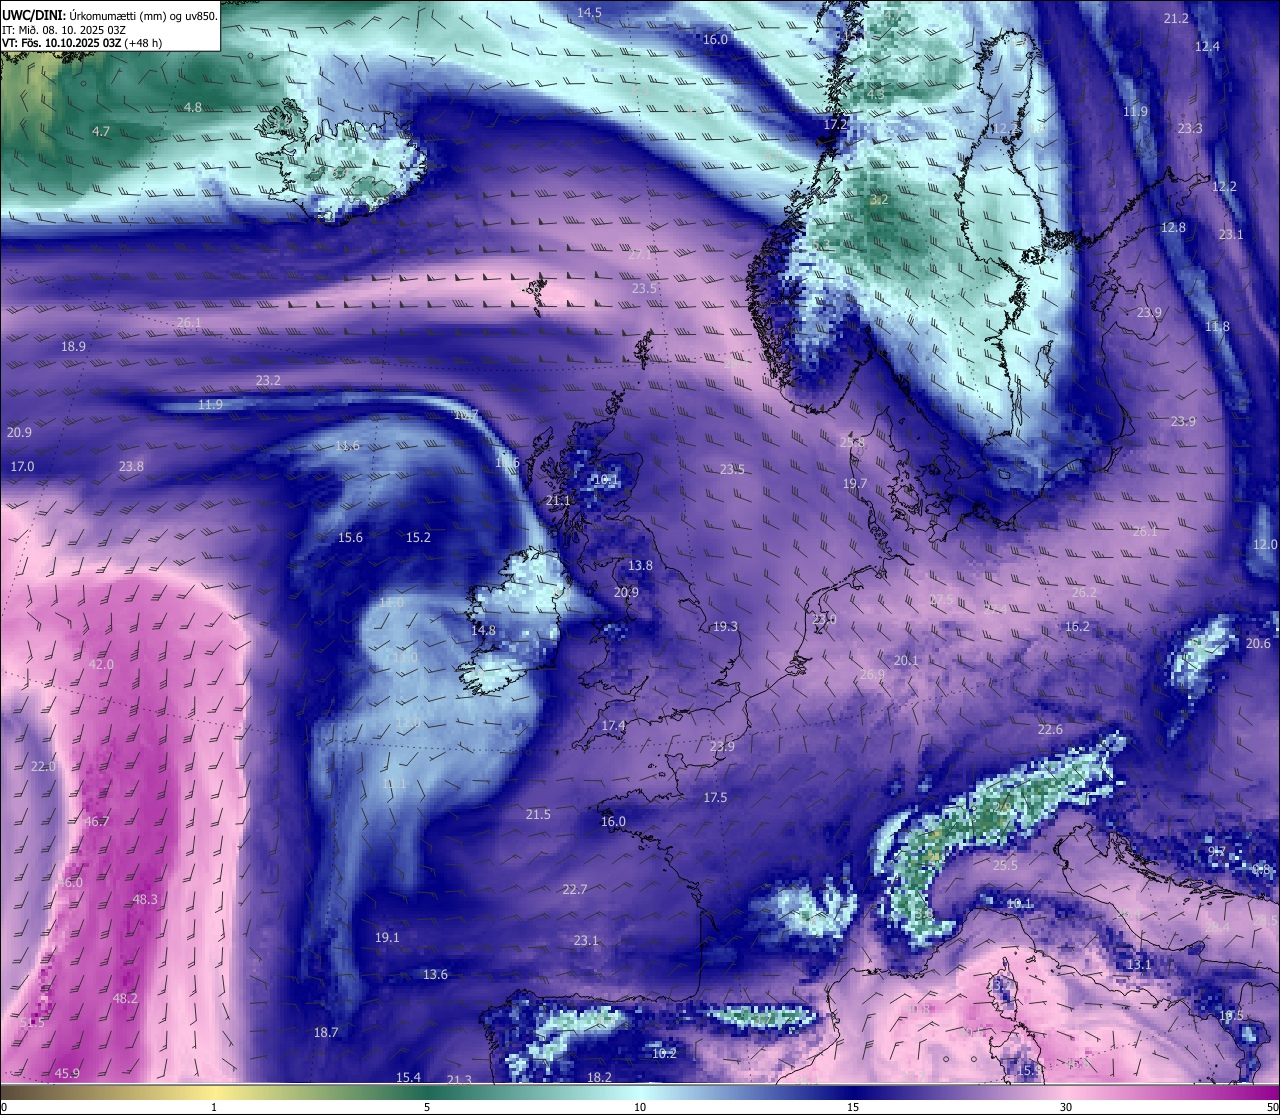Click the IT: Mið. 08. 10. 2025 03Z line

click(64, 29)
